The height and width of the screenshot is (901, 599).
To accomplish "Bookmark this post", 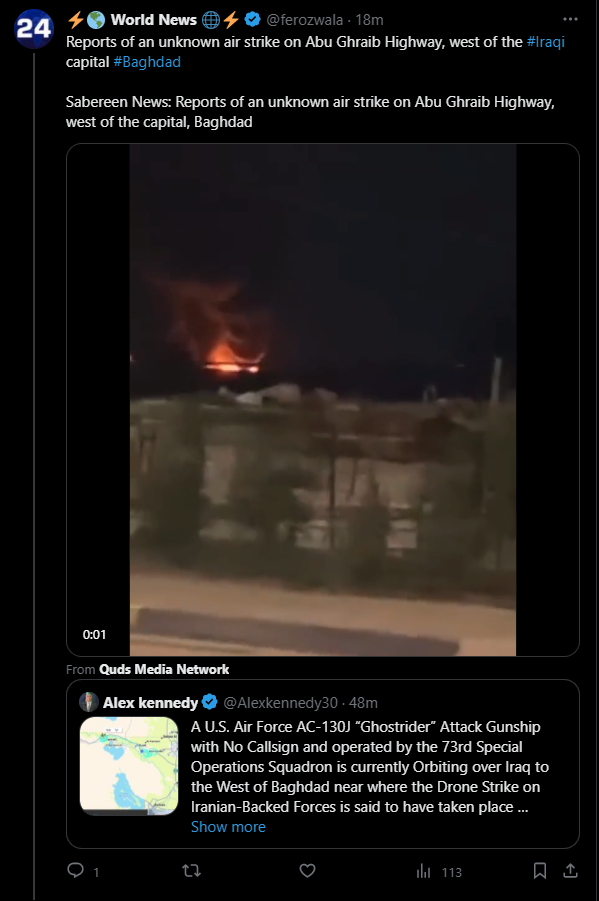I will [x=539, y=871].
